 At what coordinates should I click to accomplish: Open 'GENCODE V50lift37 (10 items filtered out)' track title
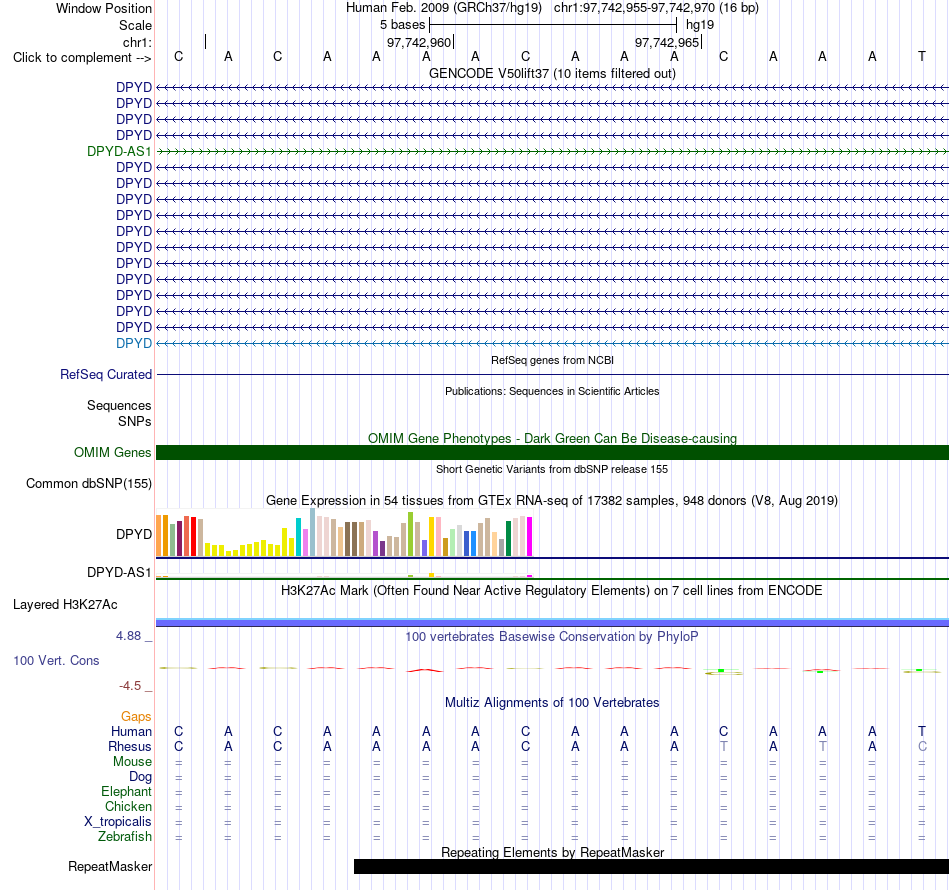point(552,73)
